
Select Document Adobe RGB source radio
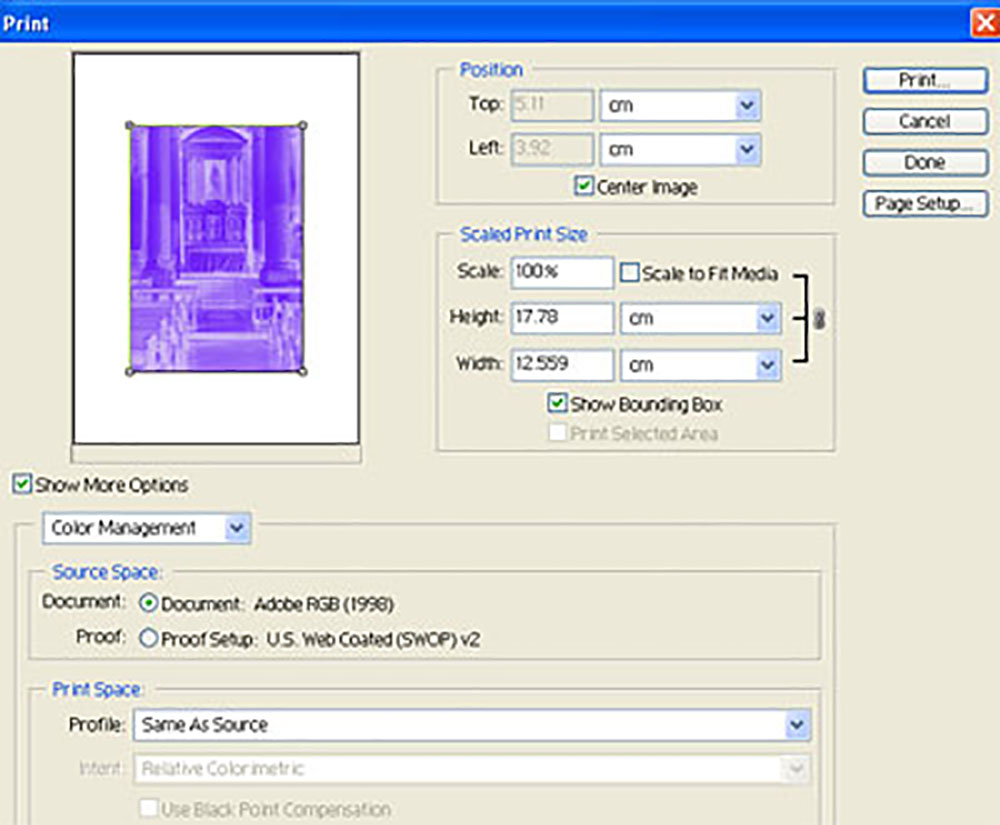tap(148, 603)
